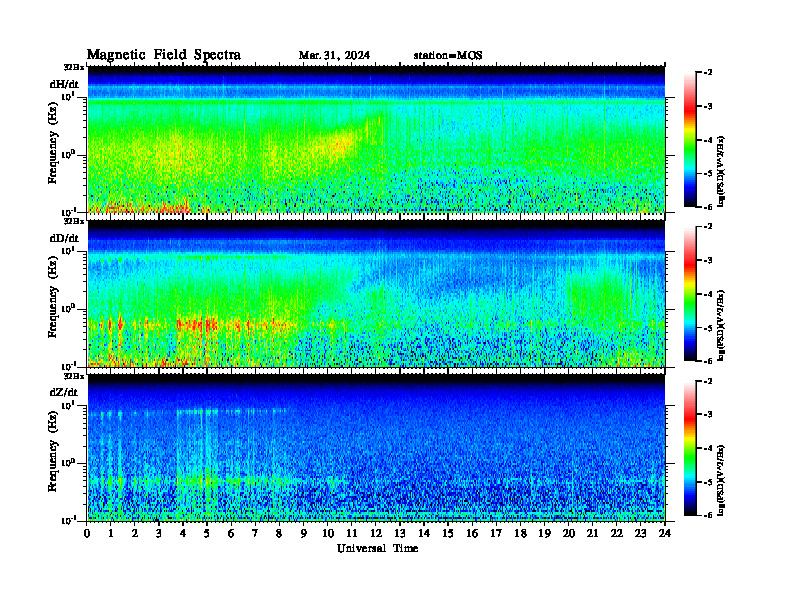Viewport: 792px width, 612px height.
Task: Open the dD/dt spectrogram plot
Action: point(376,294)
